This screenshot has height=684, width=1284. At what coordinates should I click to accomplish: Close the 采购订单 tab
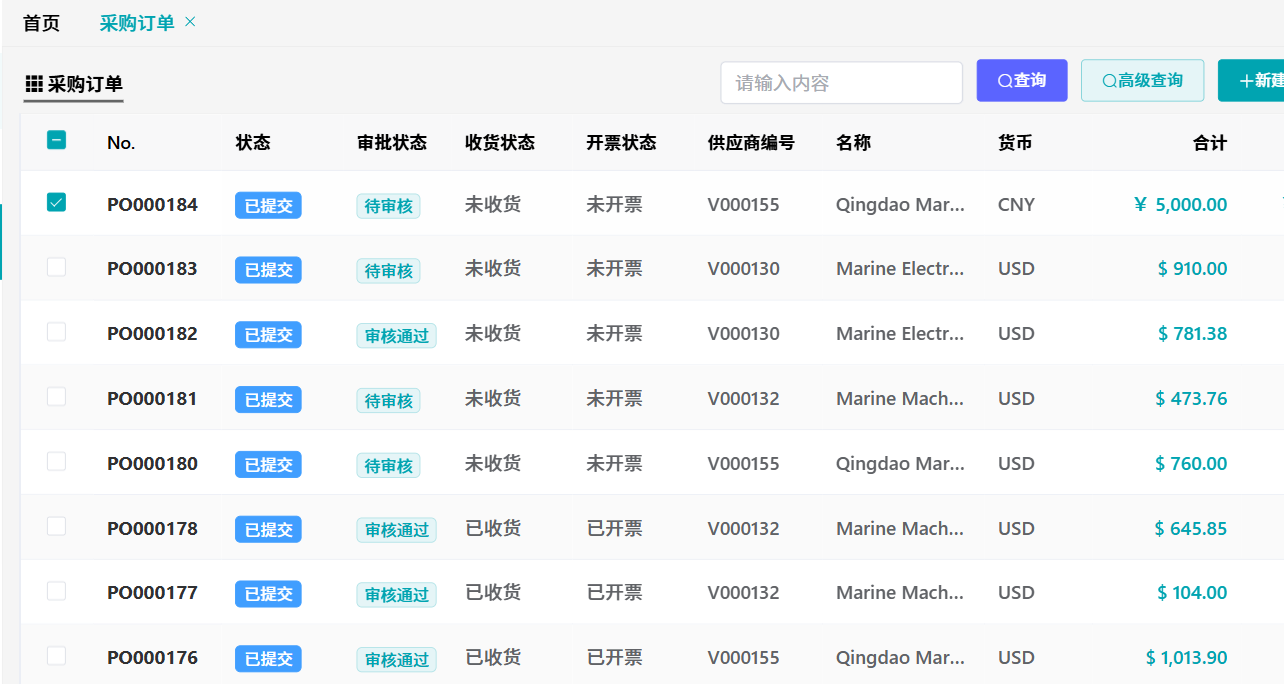point(191,22)
